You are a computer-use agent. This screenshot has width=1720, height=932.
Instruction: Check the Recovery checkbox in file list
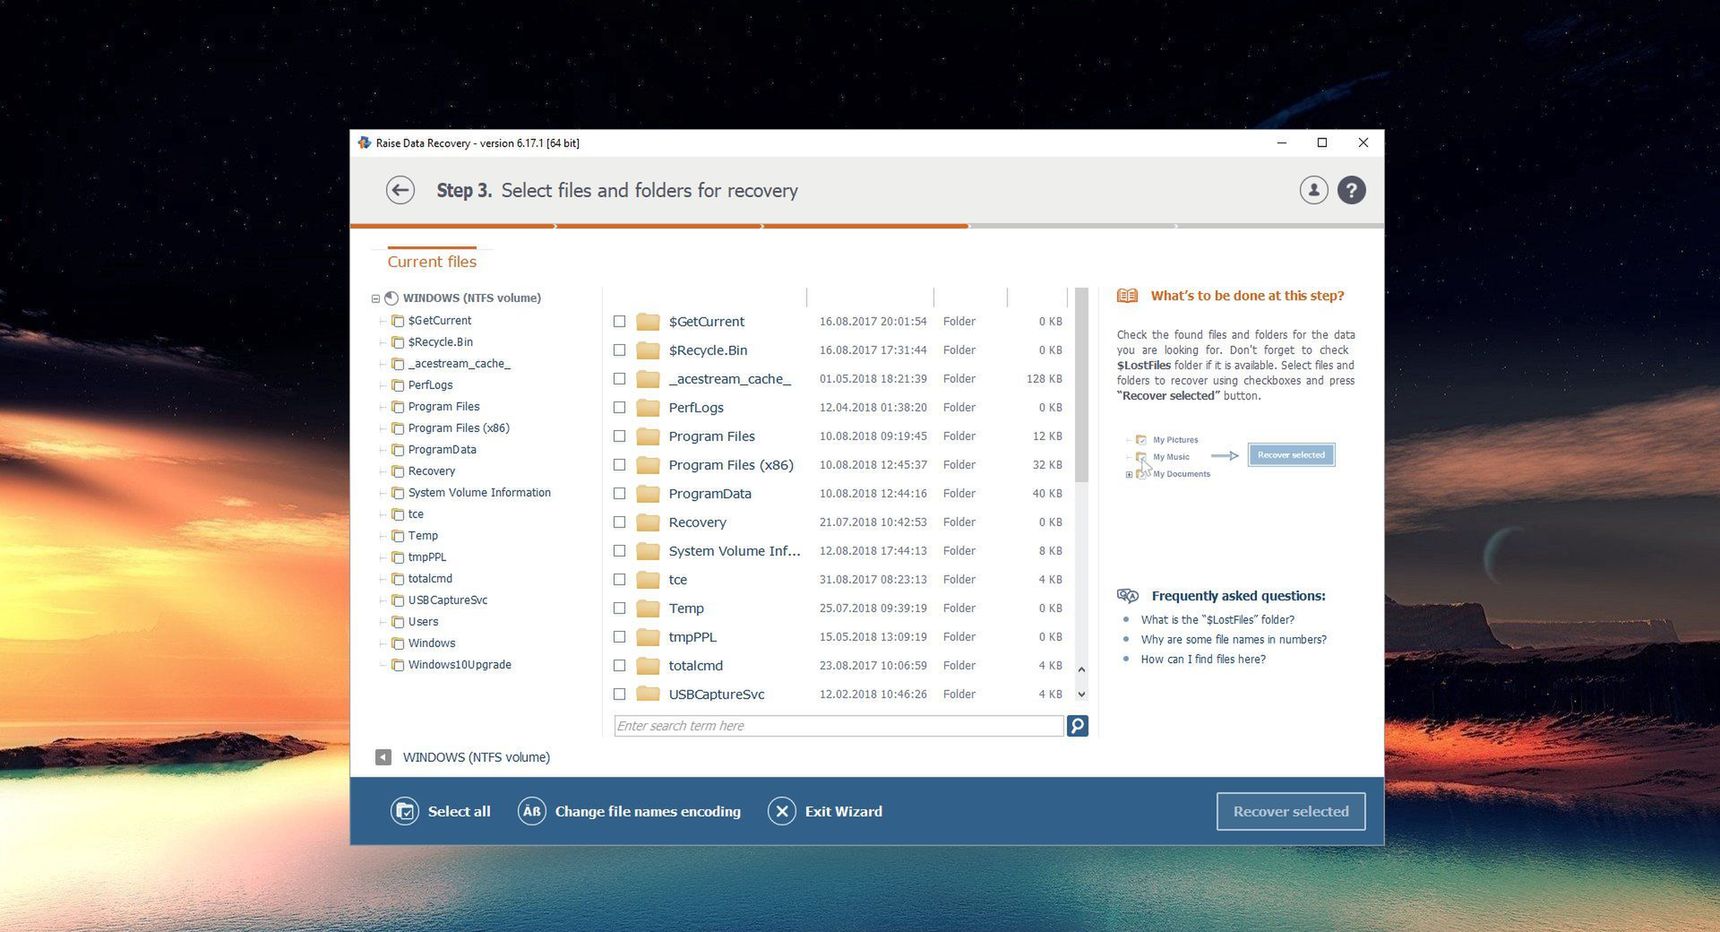619,522
